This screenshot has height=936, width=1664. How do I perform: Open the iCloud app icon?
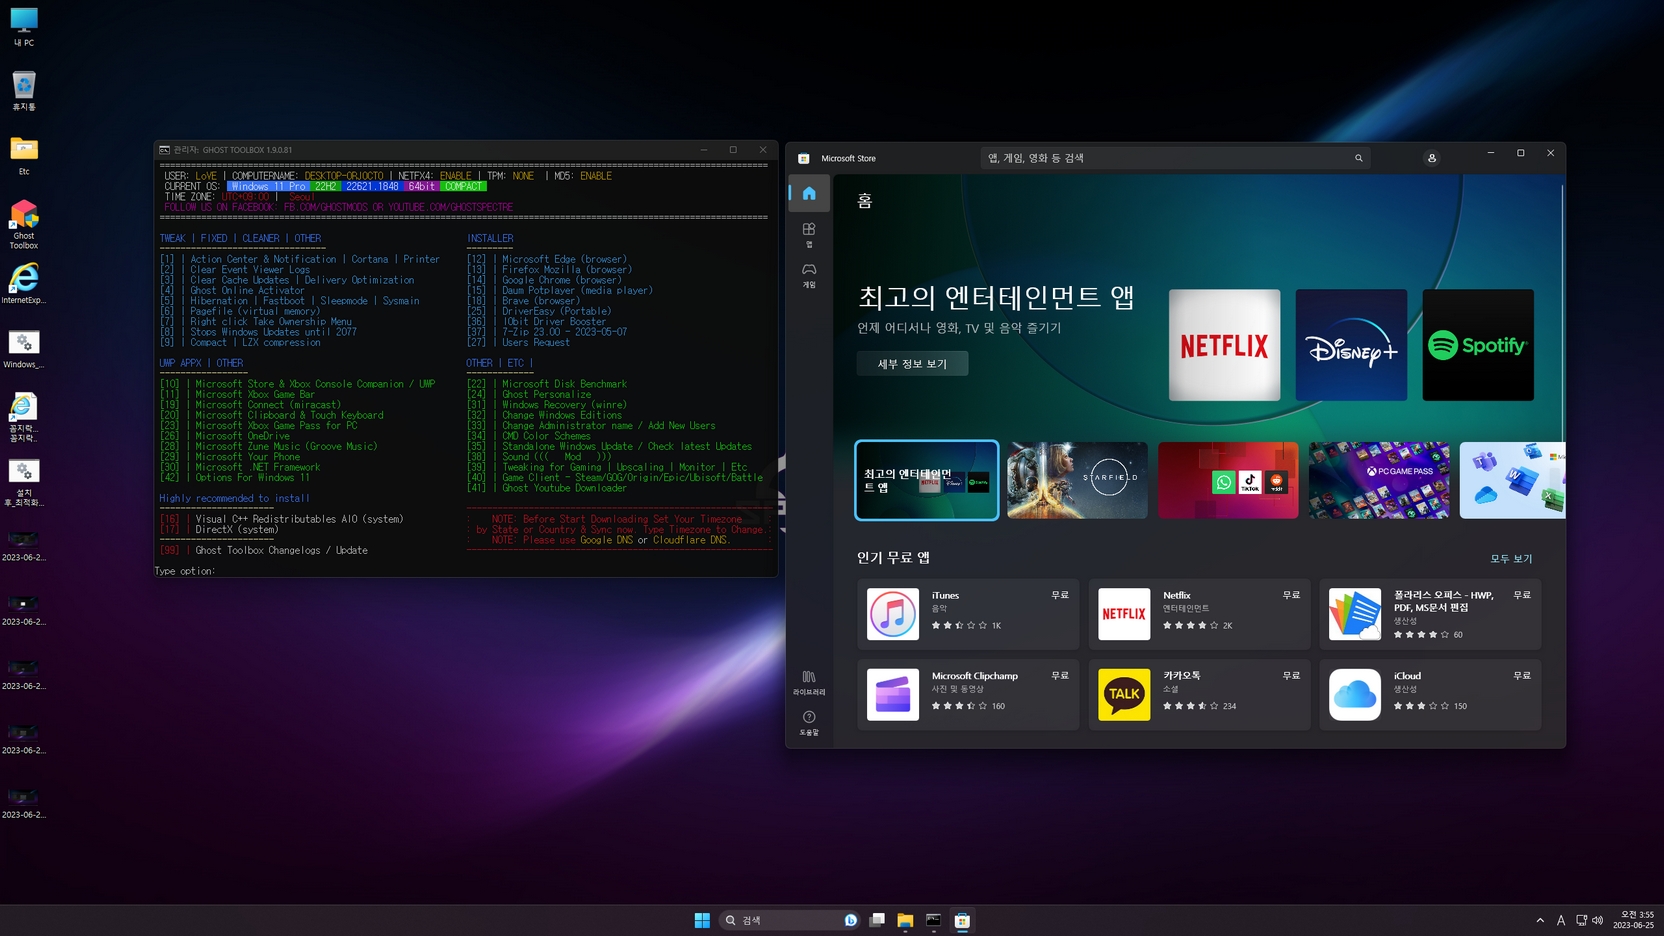(x=1355, y=694)
